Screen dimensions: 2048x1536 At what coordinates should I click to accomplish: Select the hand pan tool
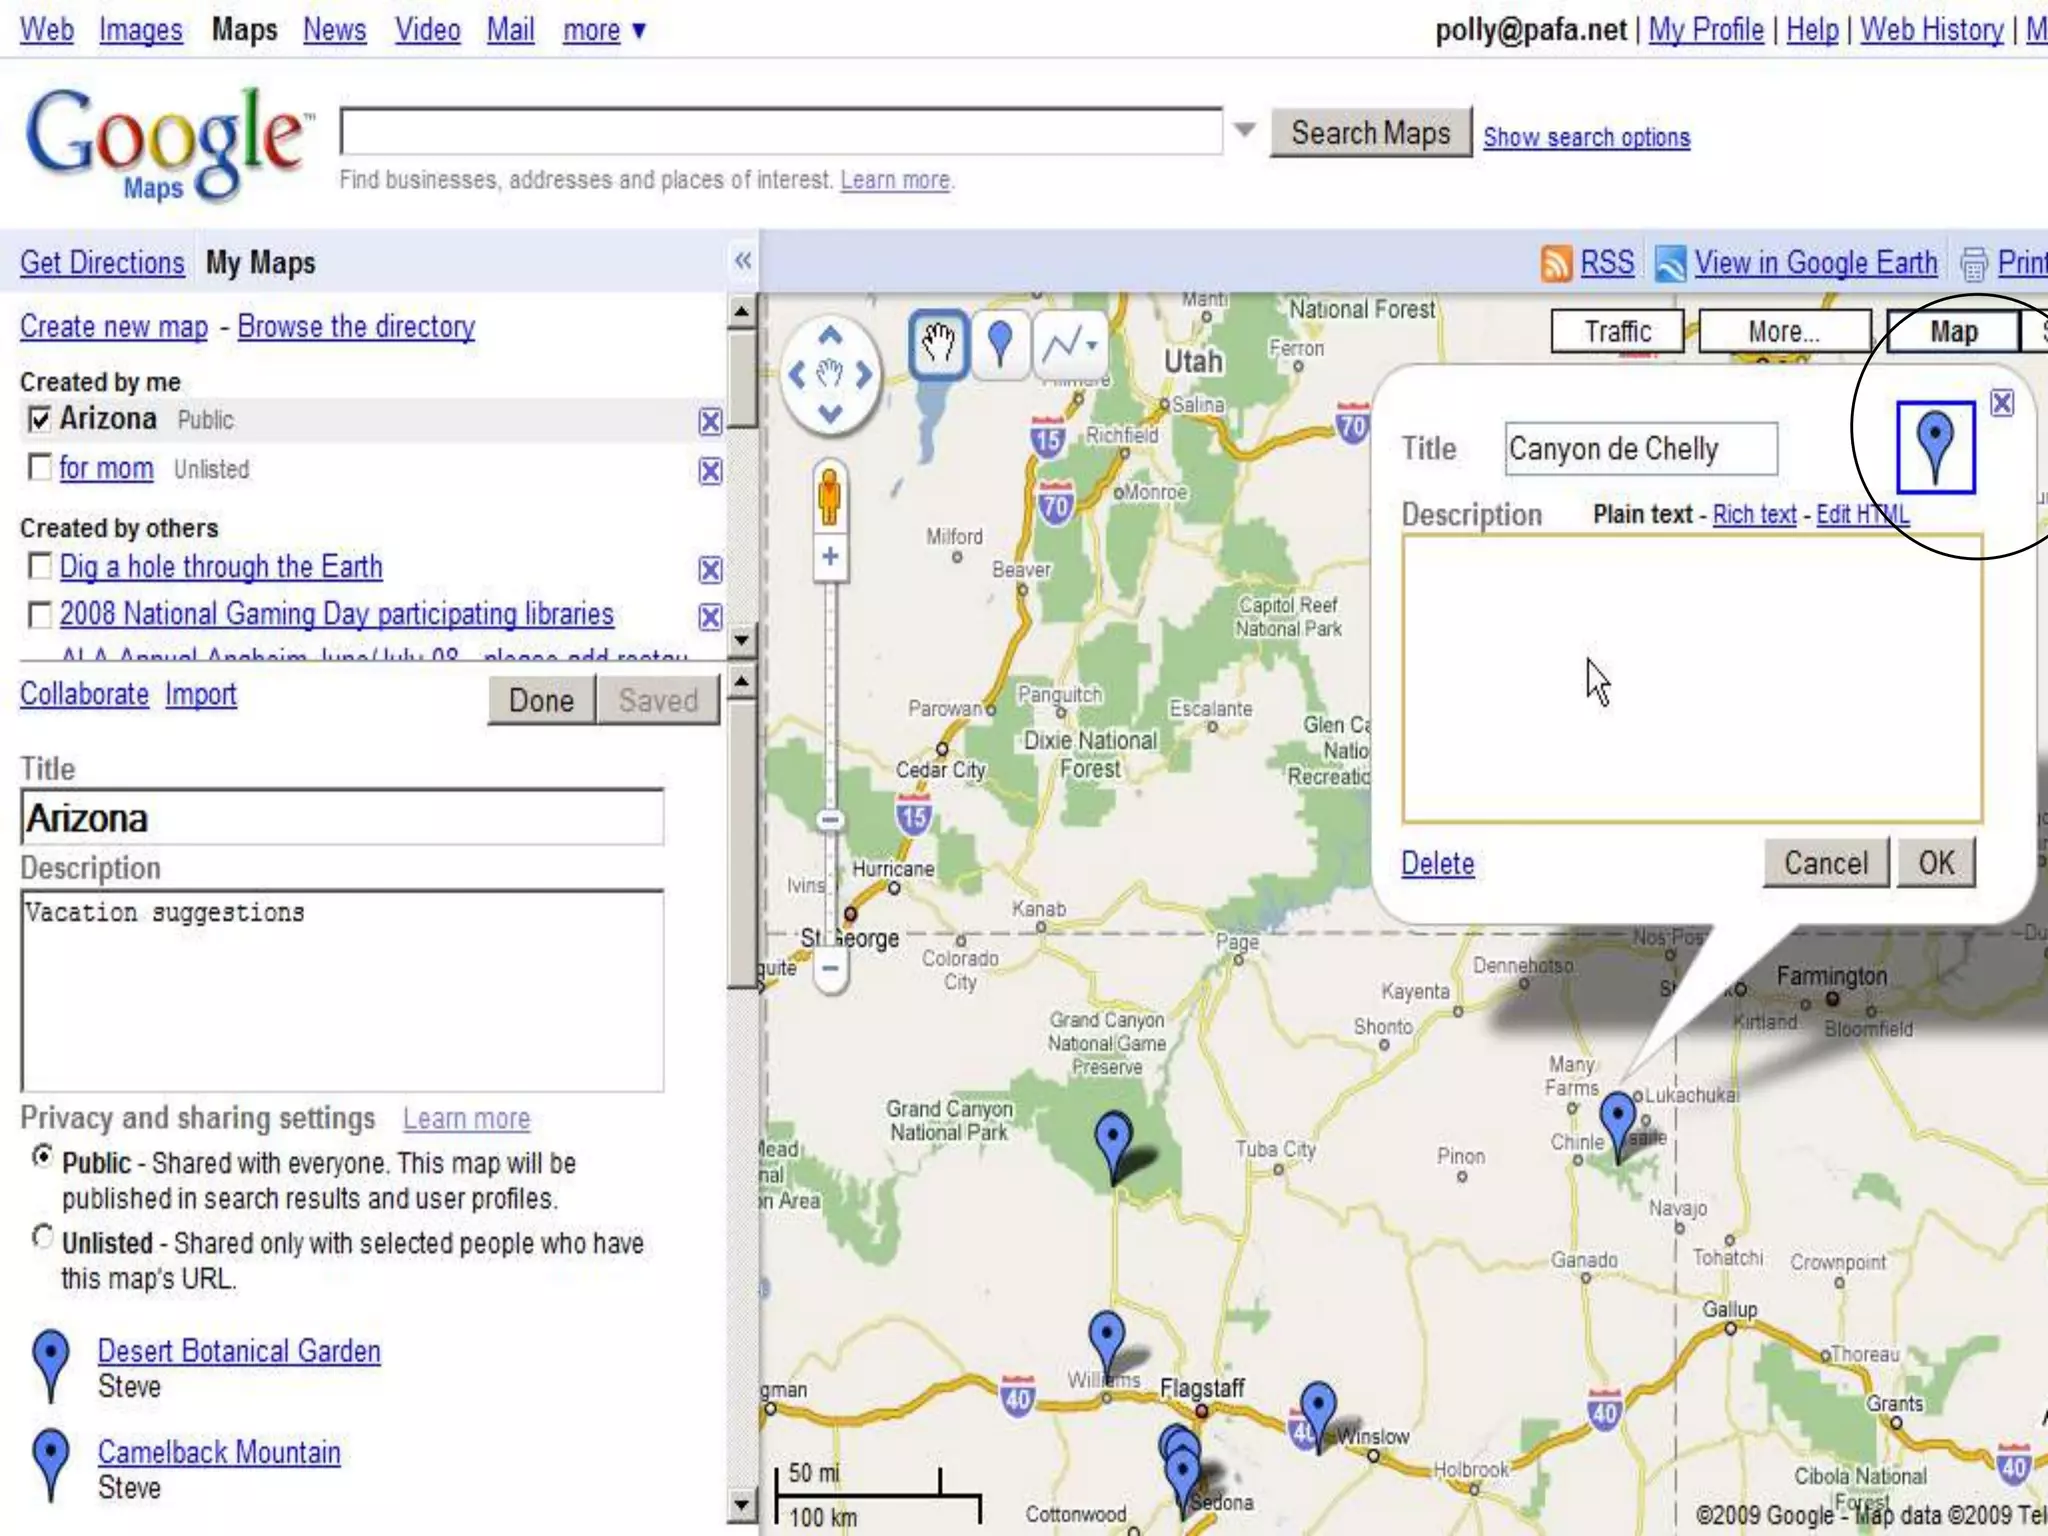pos(938,345)
